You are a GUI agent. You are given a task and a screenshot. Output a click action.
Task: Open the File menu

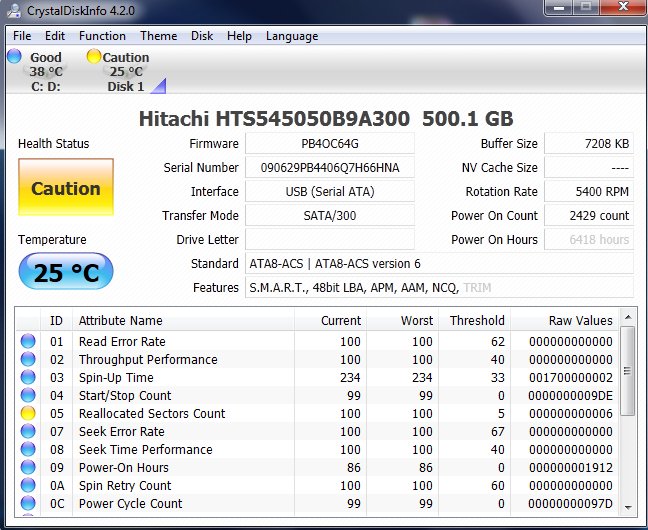click(22, 36)
